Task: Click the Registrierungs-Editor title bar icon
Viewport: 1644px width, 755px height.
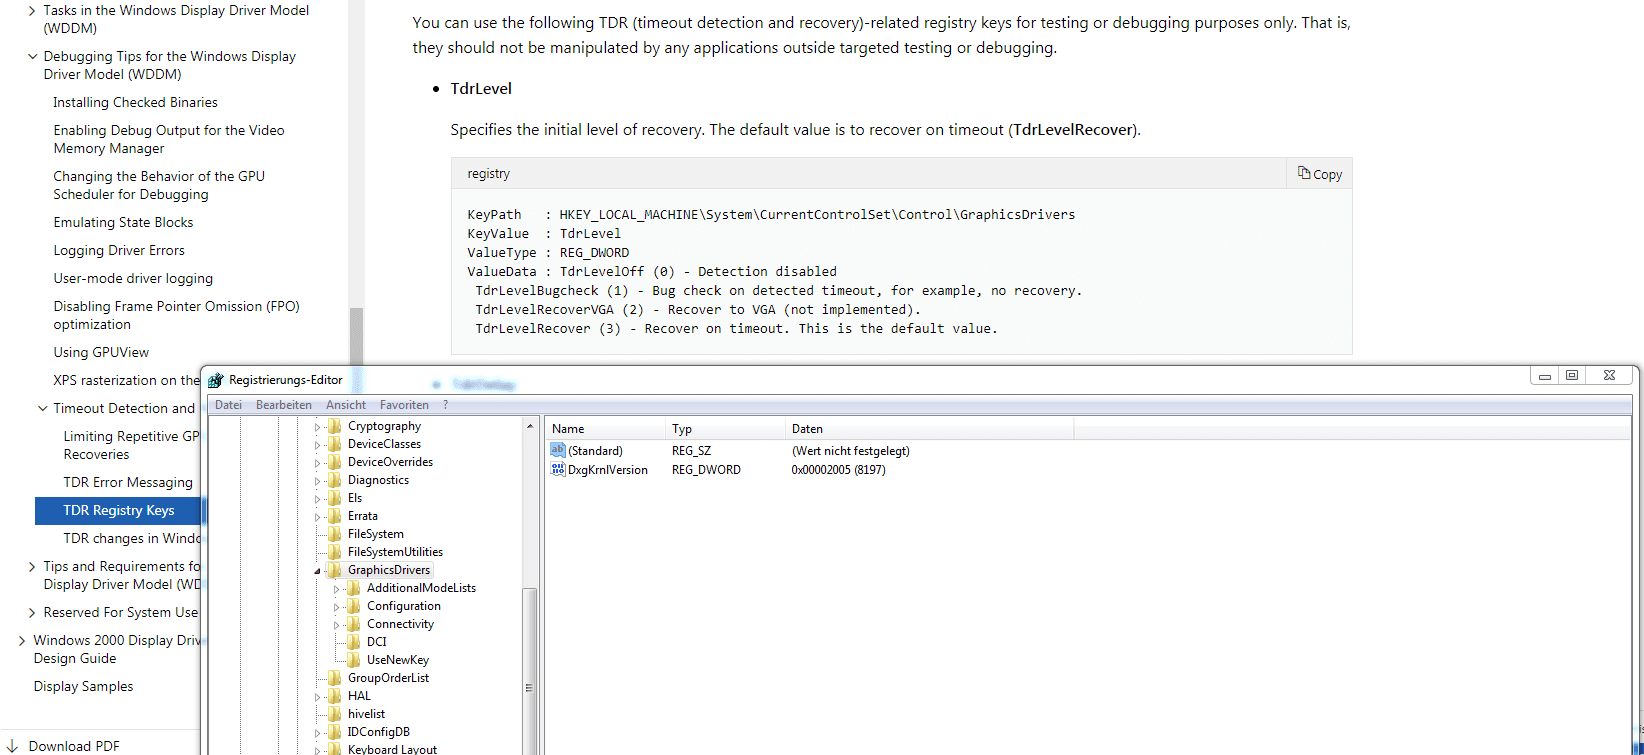Action: 216,380
